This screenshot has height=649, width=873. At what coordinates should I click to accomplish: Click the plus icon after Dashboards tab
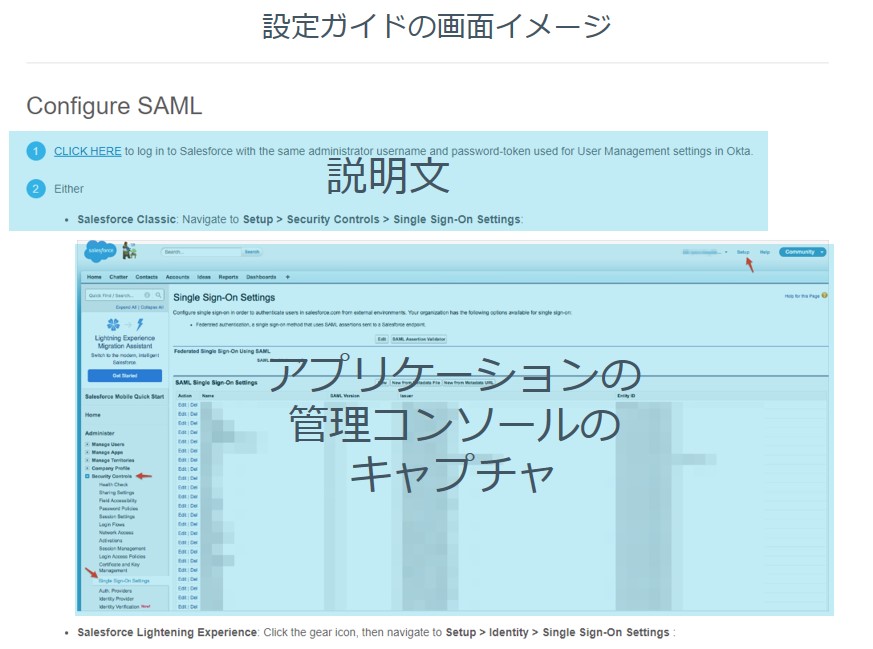coord(287,277)
